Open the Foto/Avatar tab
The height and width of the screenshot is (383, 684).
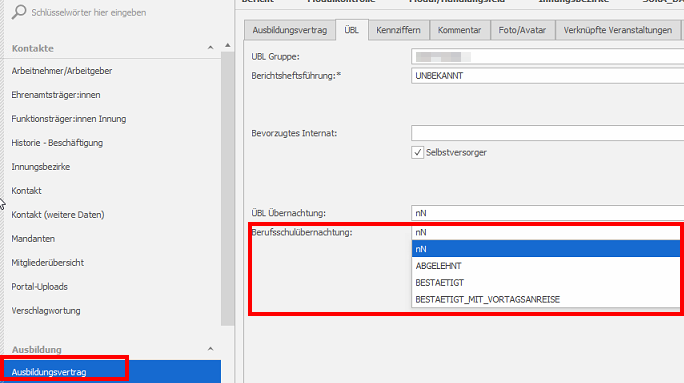522,30
